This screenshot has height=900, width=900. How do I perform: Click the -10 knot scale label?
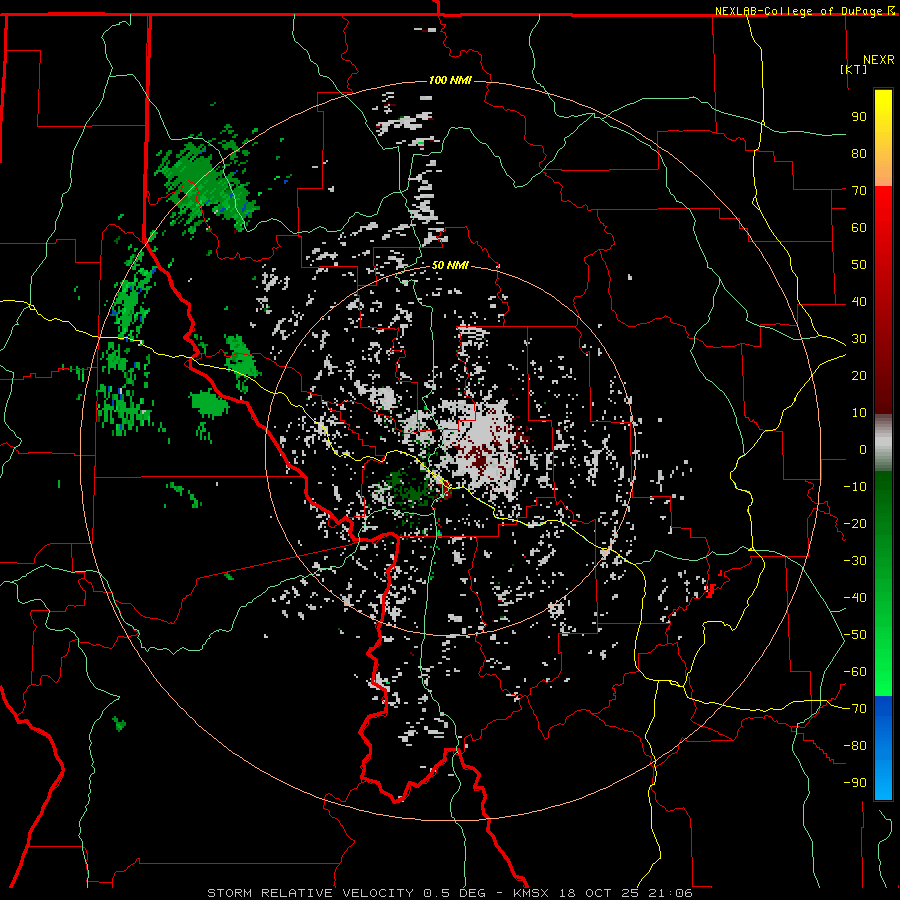[855, 487]
